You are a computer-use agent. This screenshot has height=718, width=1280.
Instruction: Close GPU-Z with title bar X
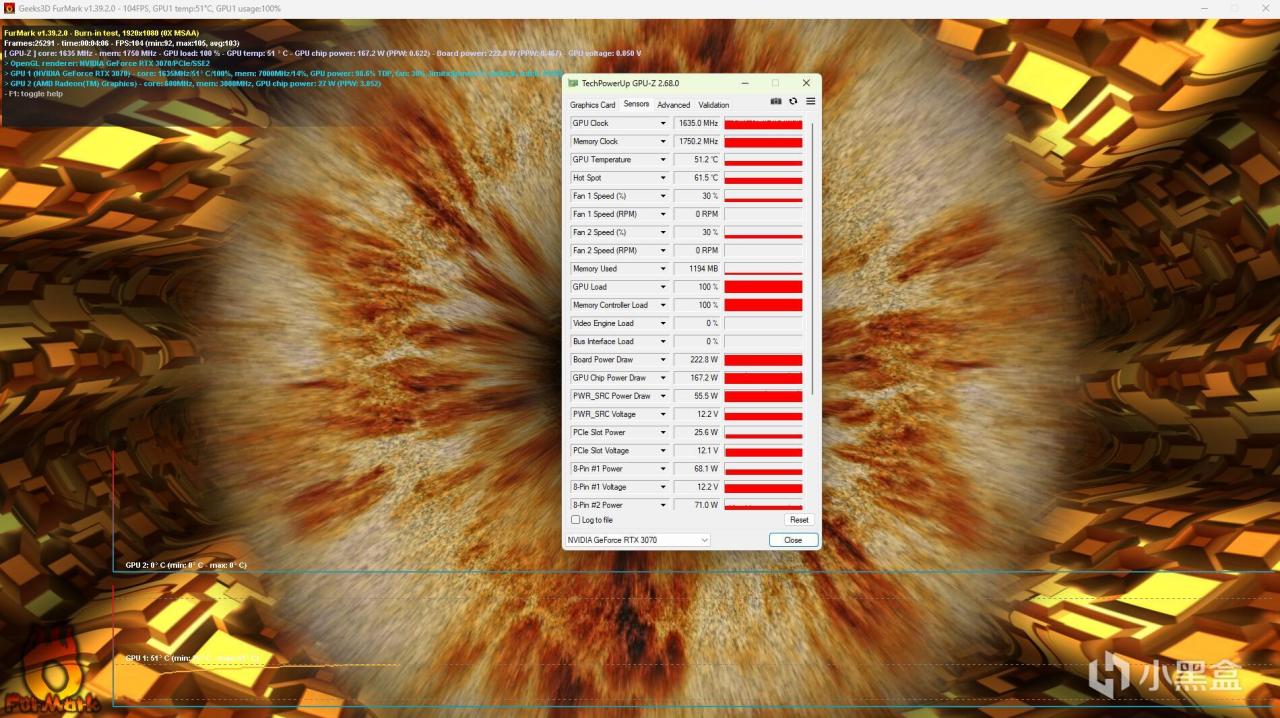806,83
